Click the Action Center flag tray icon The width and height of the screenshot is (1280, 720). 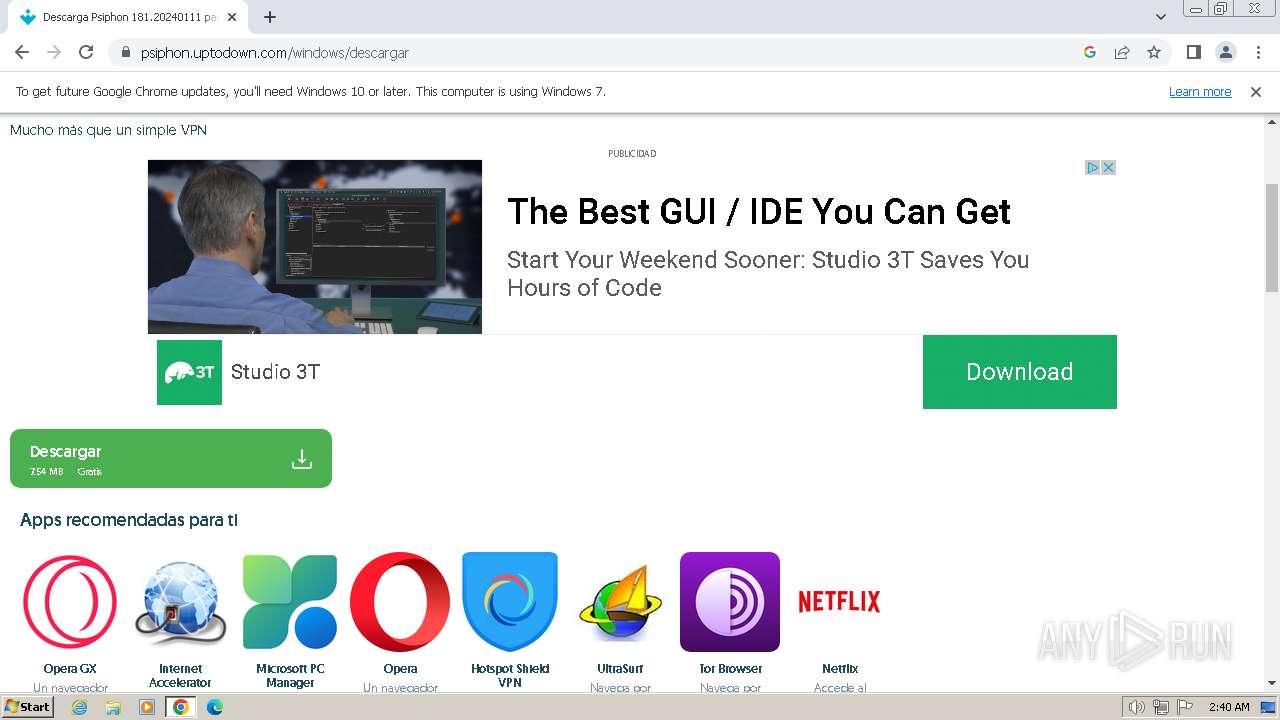coord(1185,707)
